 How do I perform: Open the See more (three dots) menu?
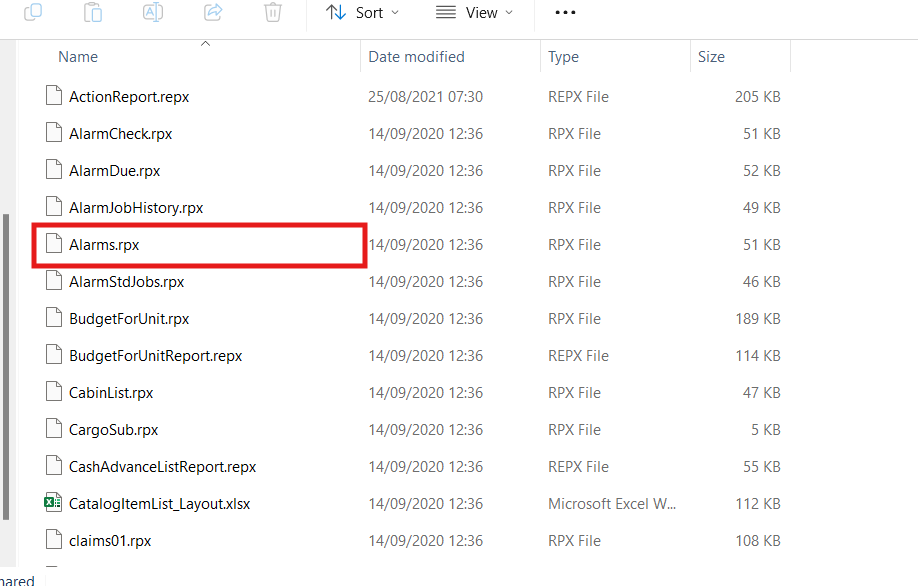pyautogui.click(x=565, y=13)
